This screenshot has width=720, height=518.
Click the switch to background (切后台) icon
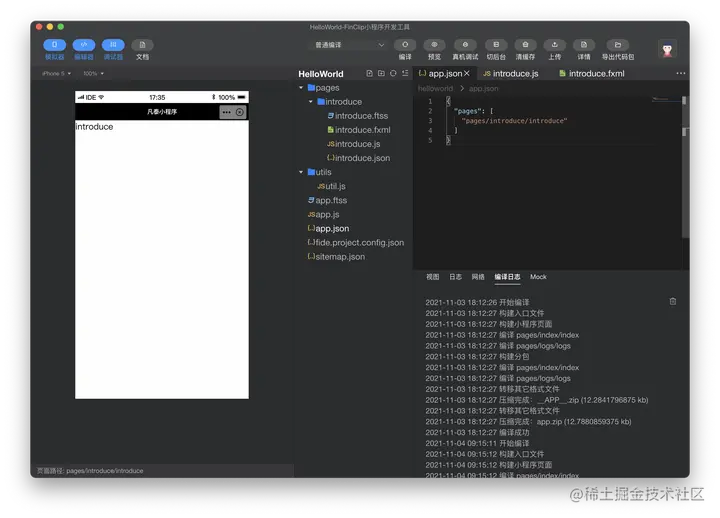496,45
